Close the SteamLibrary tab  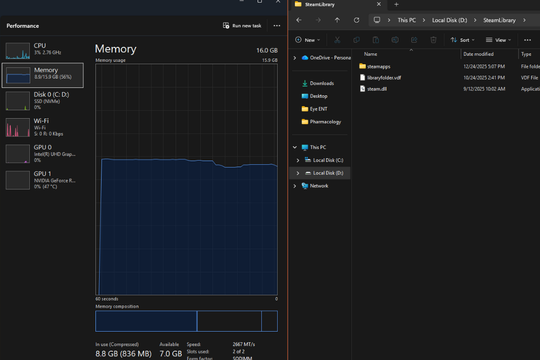pyautogui.click(x=379, y=4)
